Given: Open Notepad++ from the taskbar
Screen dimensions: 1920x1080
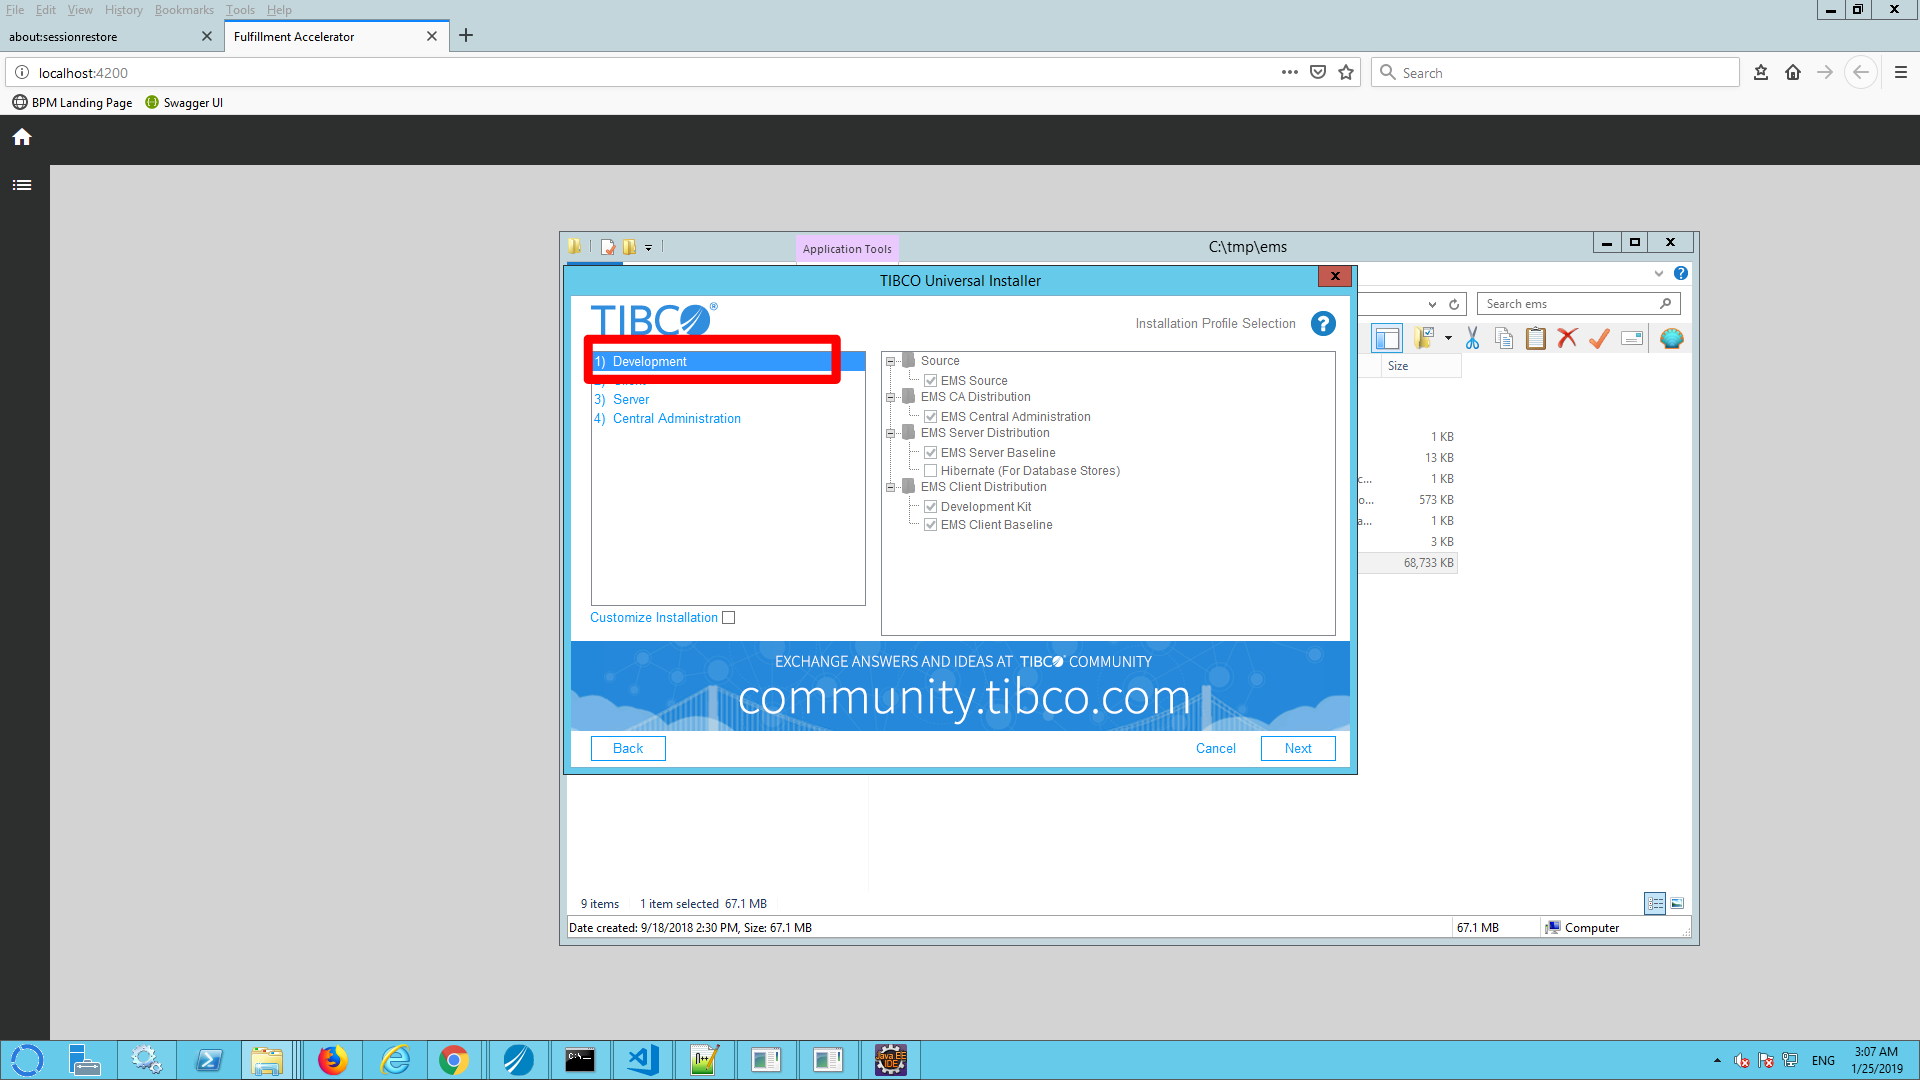Looking at the screenshot, I should 704,1060.
